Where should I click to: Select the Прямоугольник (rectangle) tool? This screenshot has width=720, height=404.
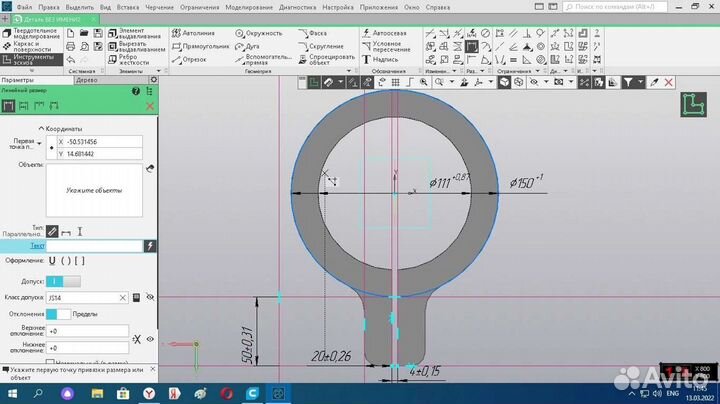tap(204, 46)
